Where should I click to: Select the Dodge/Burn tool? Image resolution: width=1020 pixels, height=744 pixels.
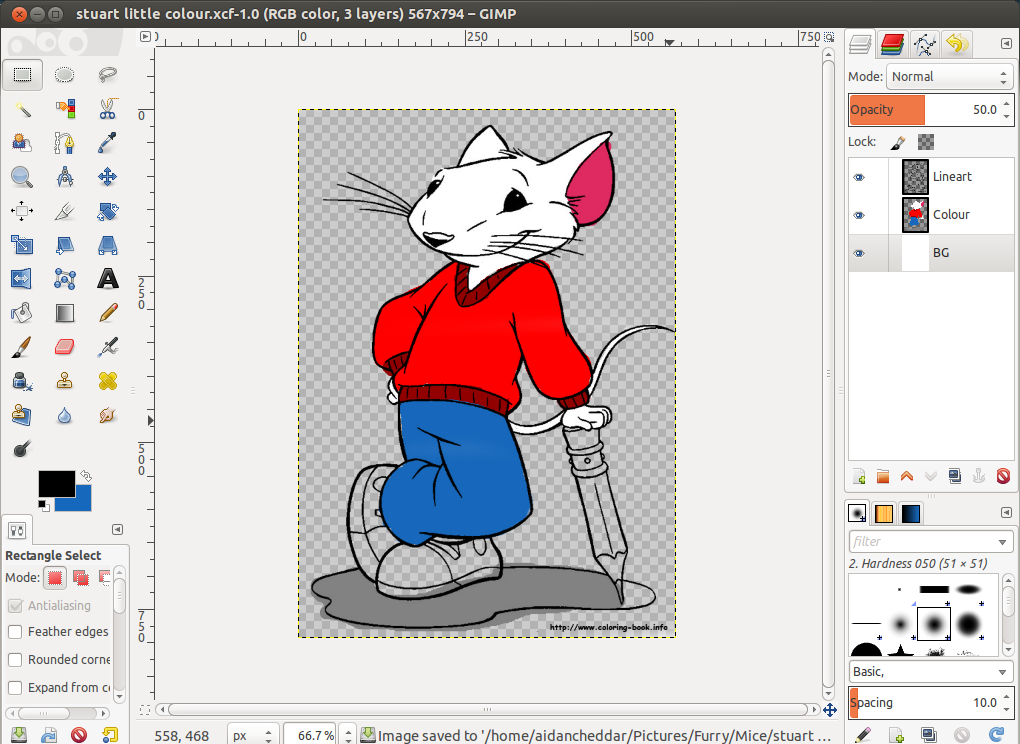[x=23, y=449]
